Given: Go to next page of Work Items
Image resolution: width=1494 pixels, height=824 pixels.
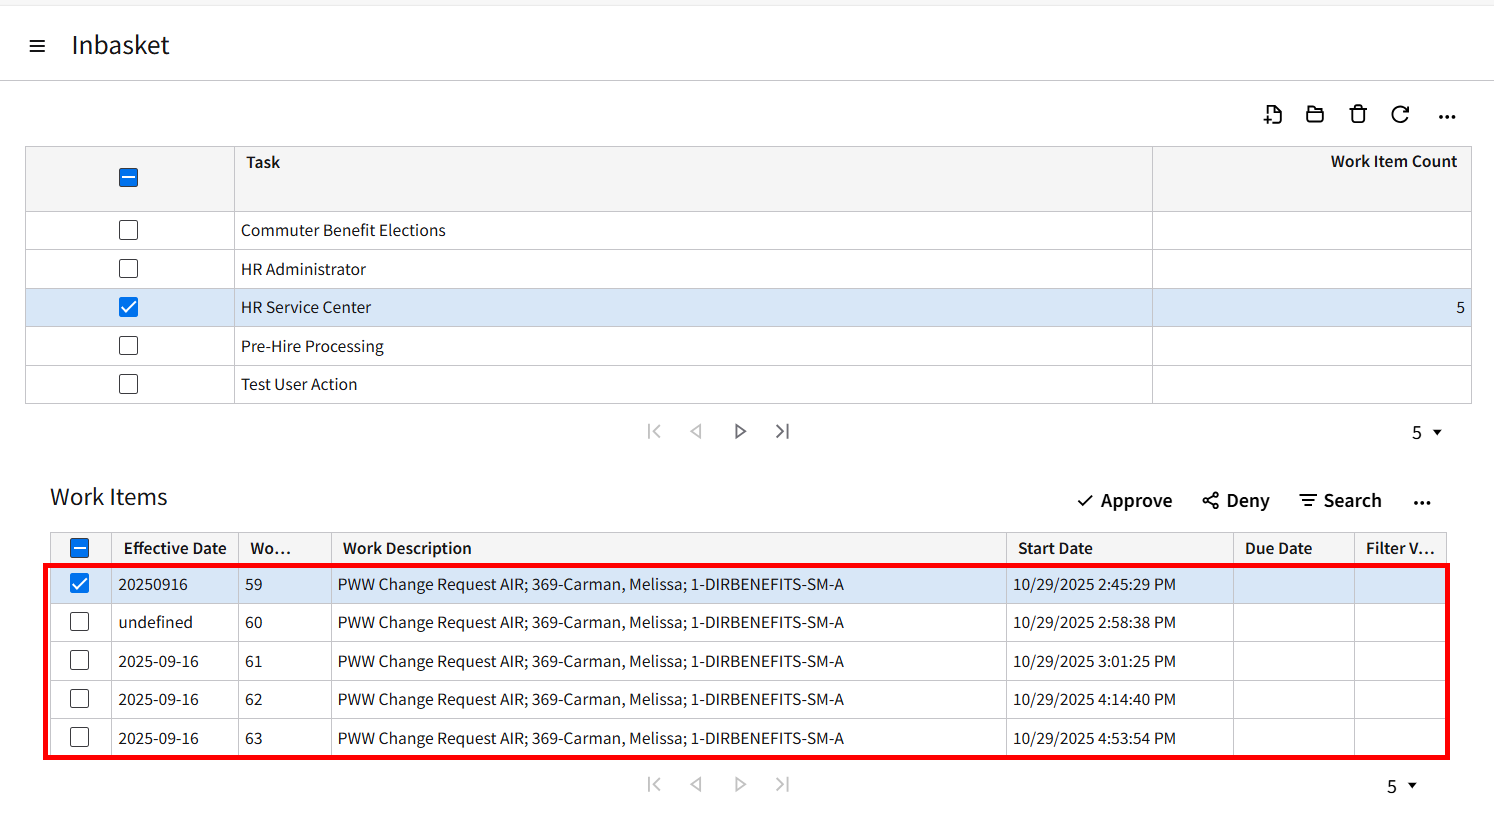Looking at the screenshot, I should 740,784.
